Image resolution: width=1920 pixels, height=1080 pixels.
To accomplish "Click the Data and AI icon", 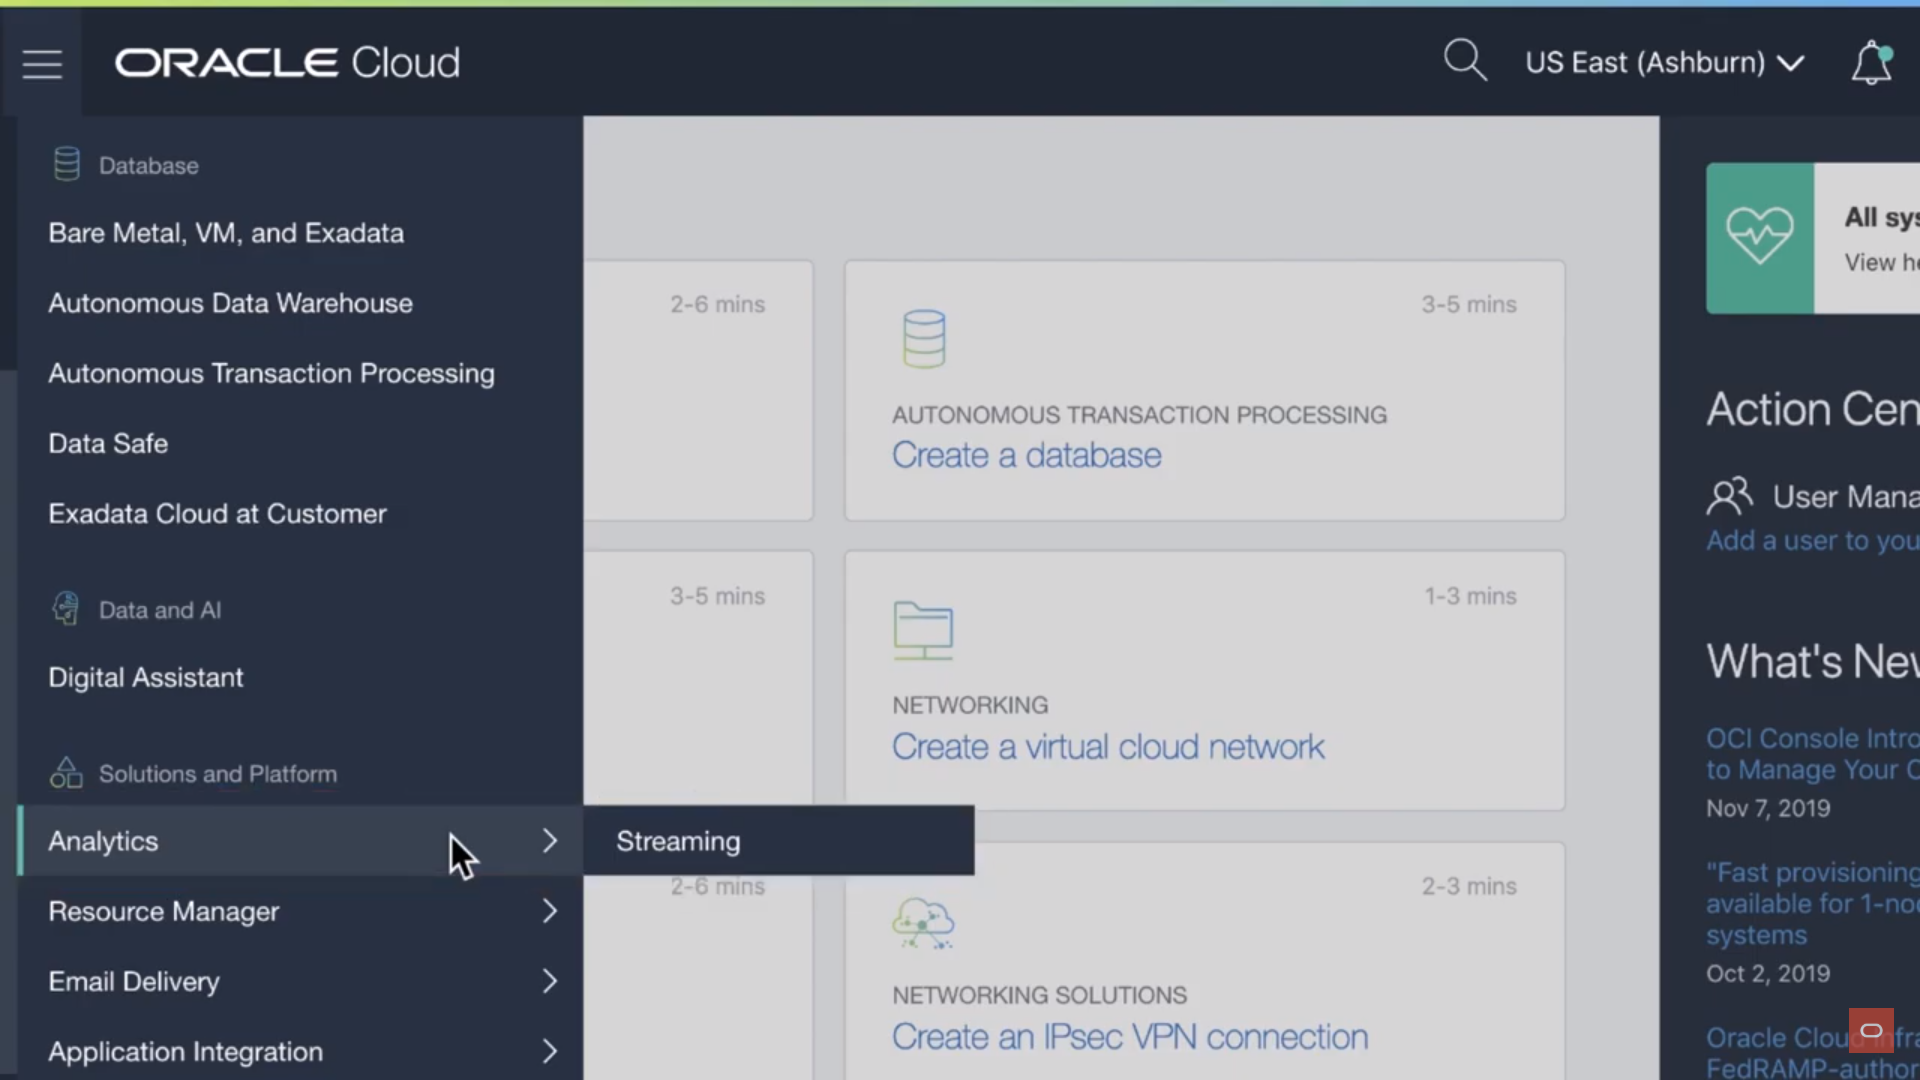I will [x=66, y=608].
